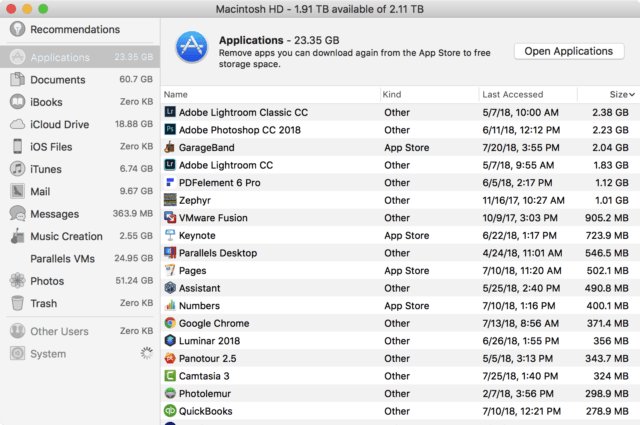The height and width of the screenshot is (425, 640).
Task: Click the Google Chrome app icon
Action: (170, 323)
